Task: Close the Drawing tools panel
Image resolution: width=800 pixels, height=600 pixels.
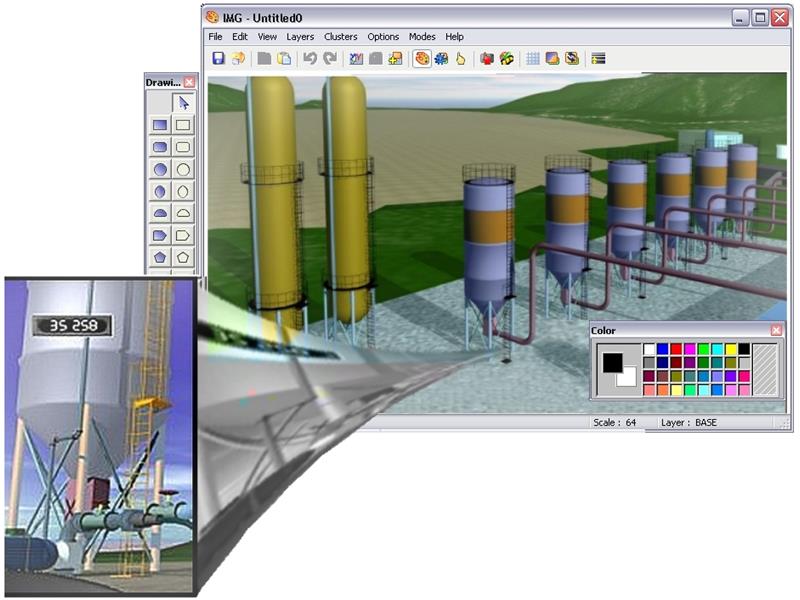Action: (189, 82)
